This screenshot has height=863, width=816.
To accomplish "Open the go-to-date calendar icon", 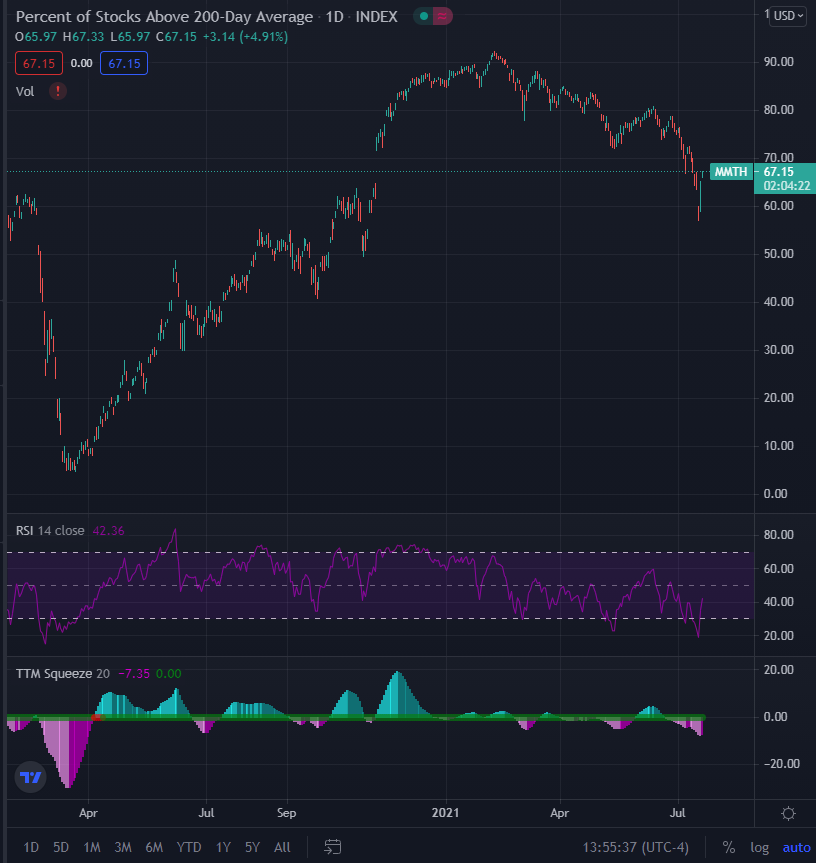I will coord(332,847).
